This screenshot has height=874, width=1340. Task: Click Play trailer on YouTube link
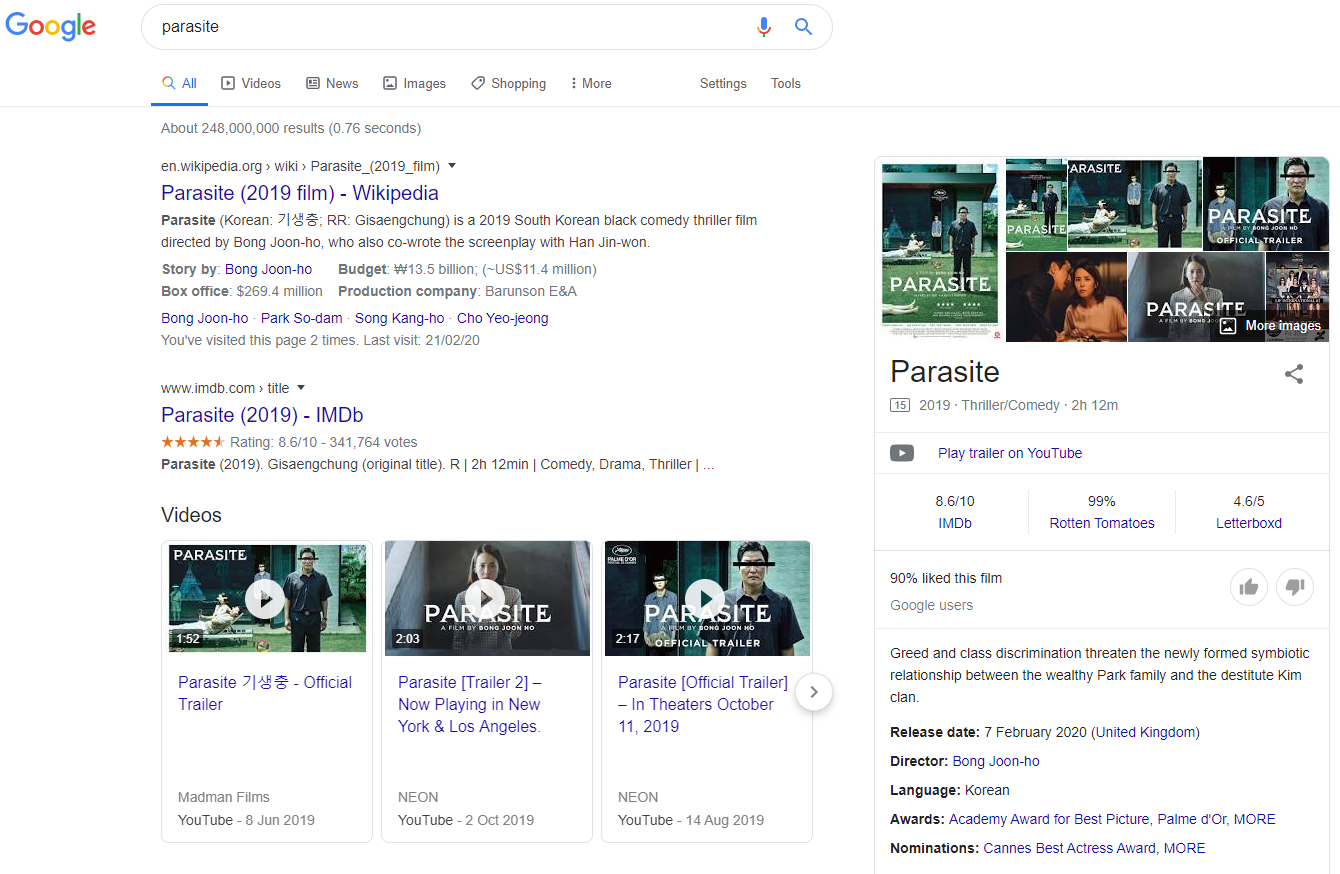(1010, 453)
